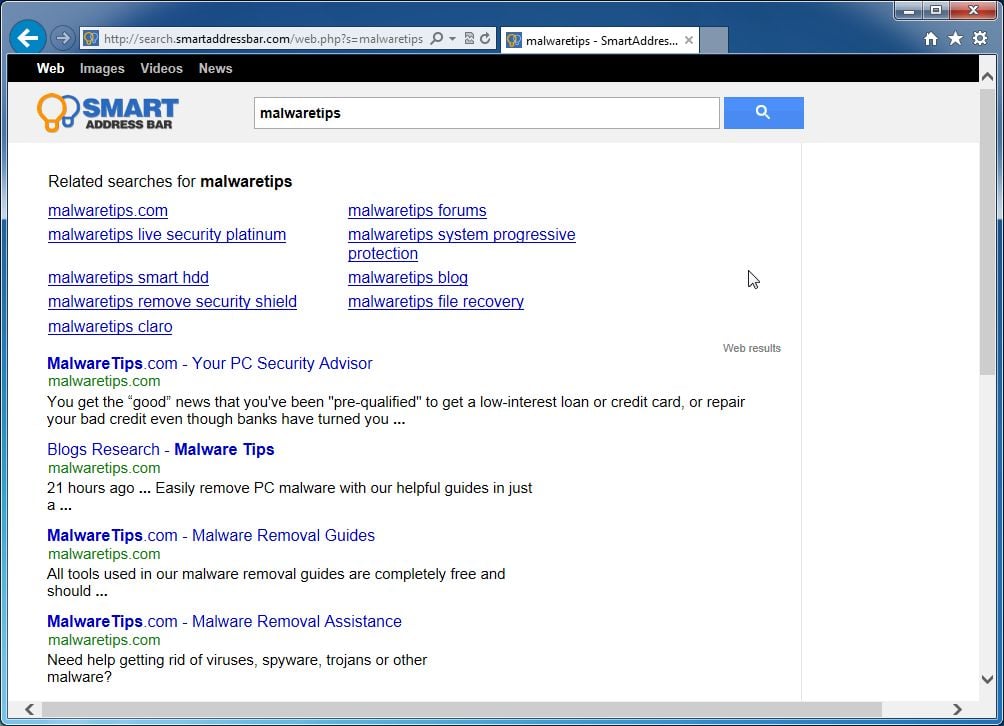Click into the malwaretips search input box
The image size is (1004, 726).
pos(487,113)
